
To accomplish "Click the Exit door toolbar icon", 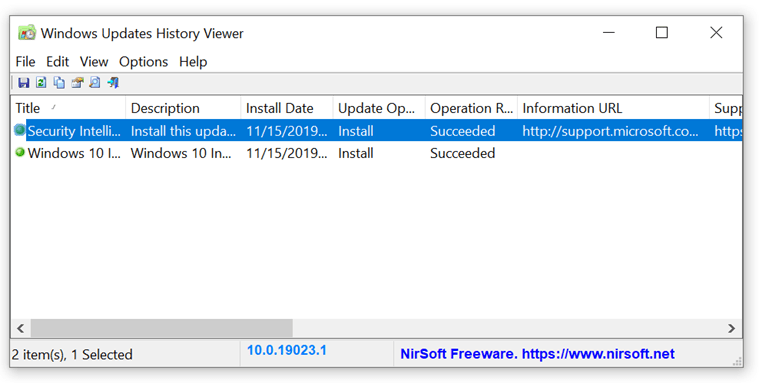I will pyautogui.click(x=113, y=83).
